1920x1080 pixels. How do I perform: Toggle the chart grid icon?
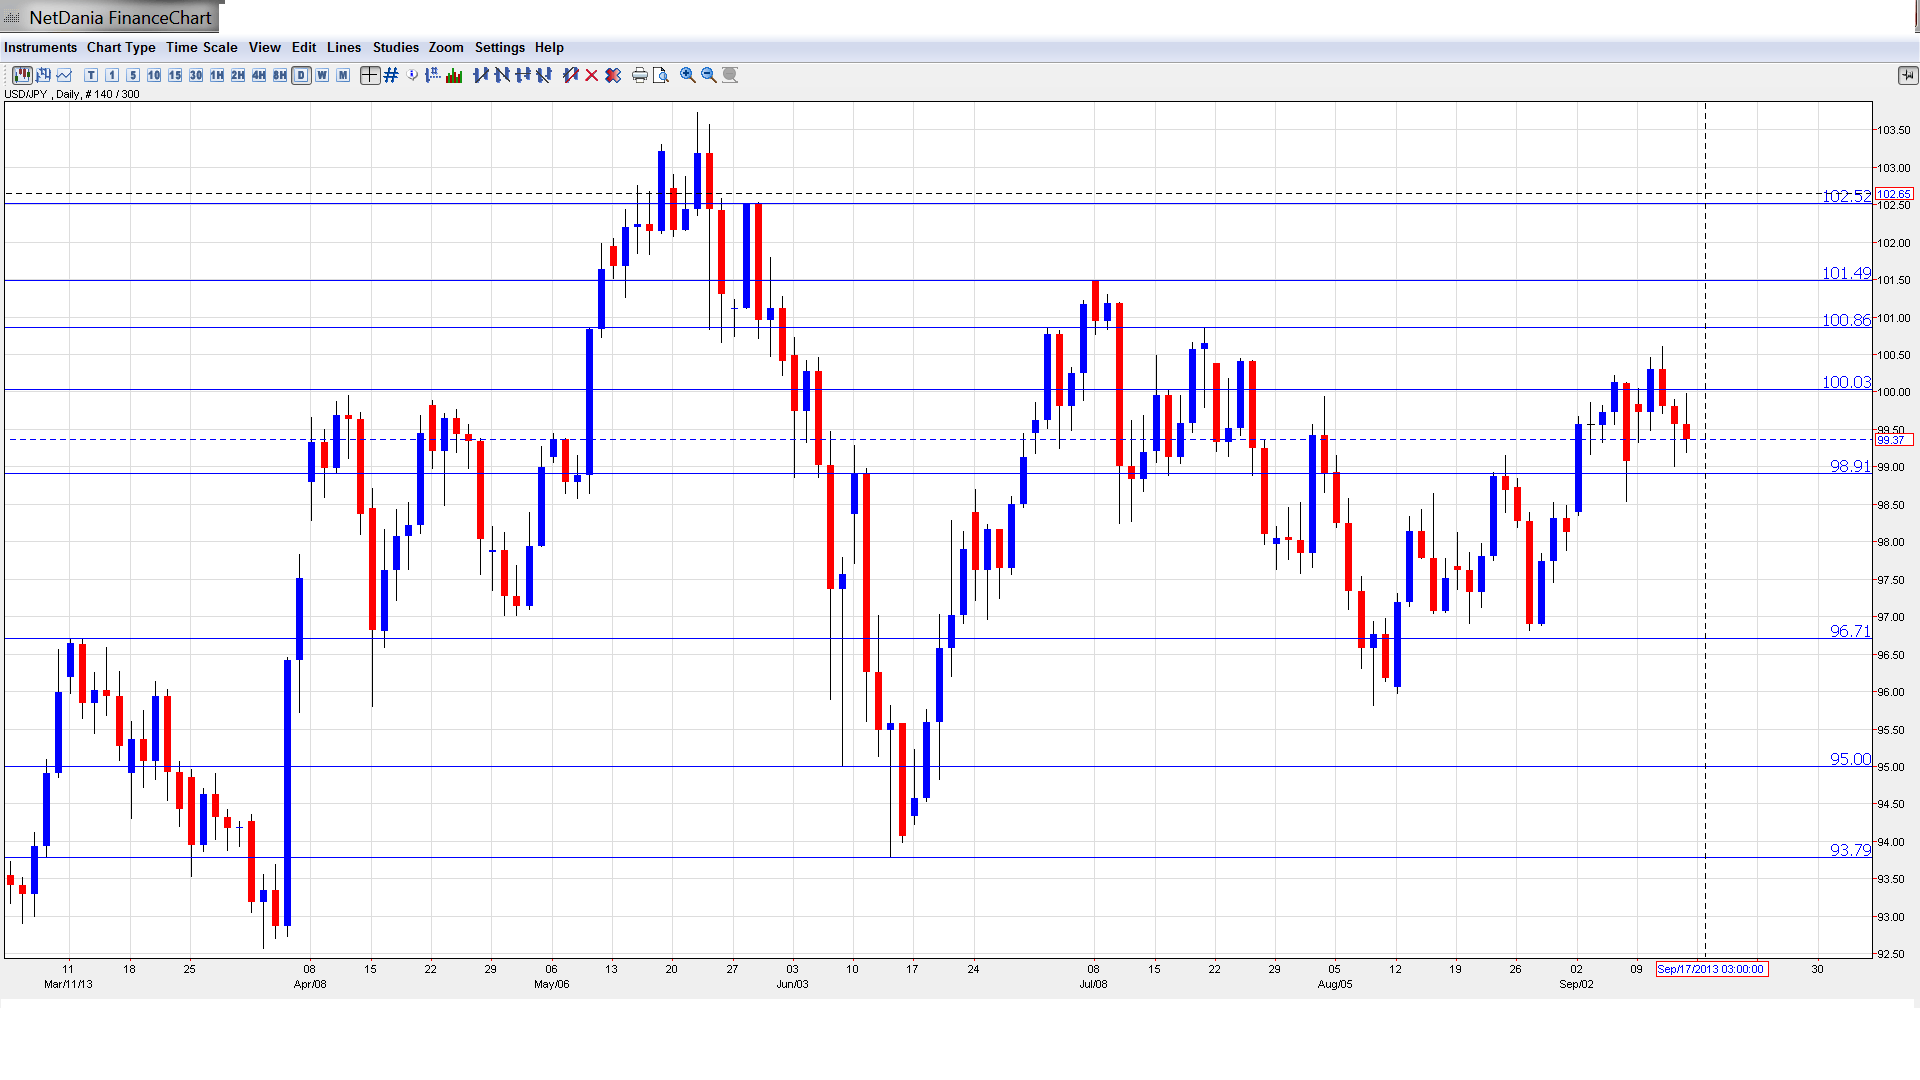(391, 75)
